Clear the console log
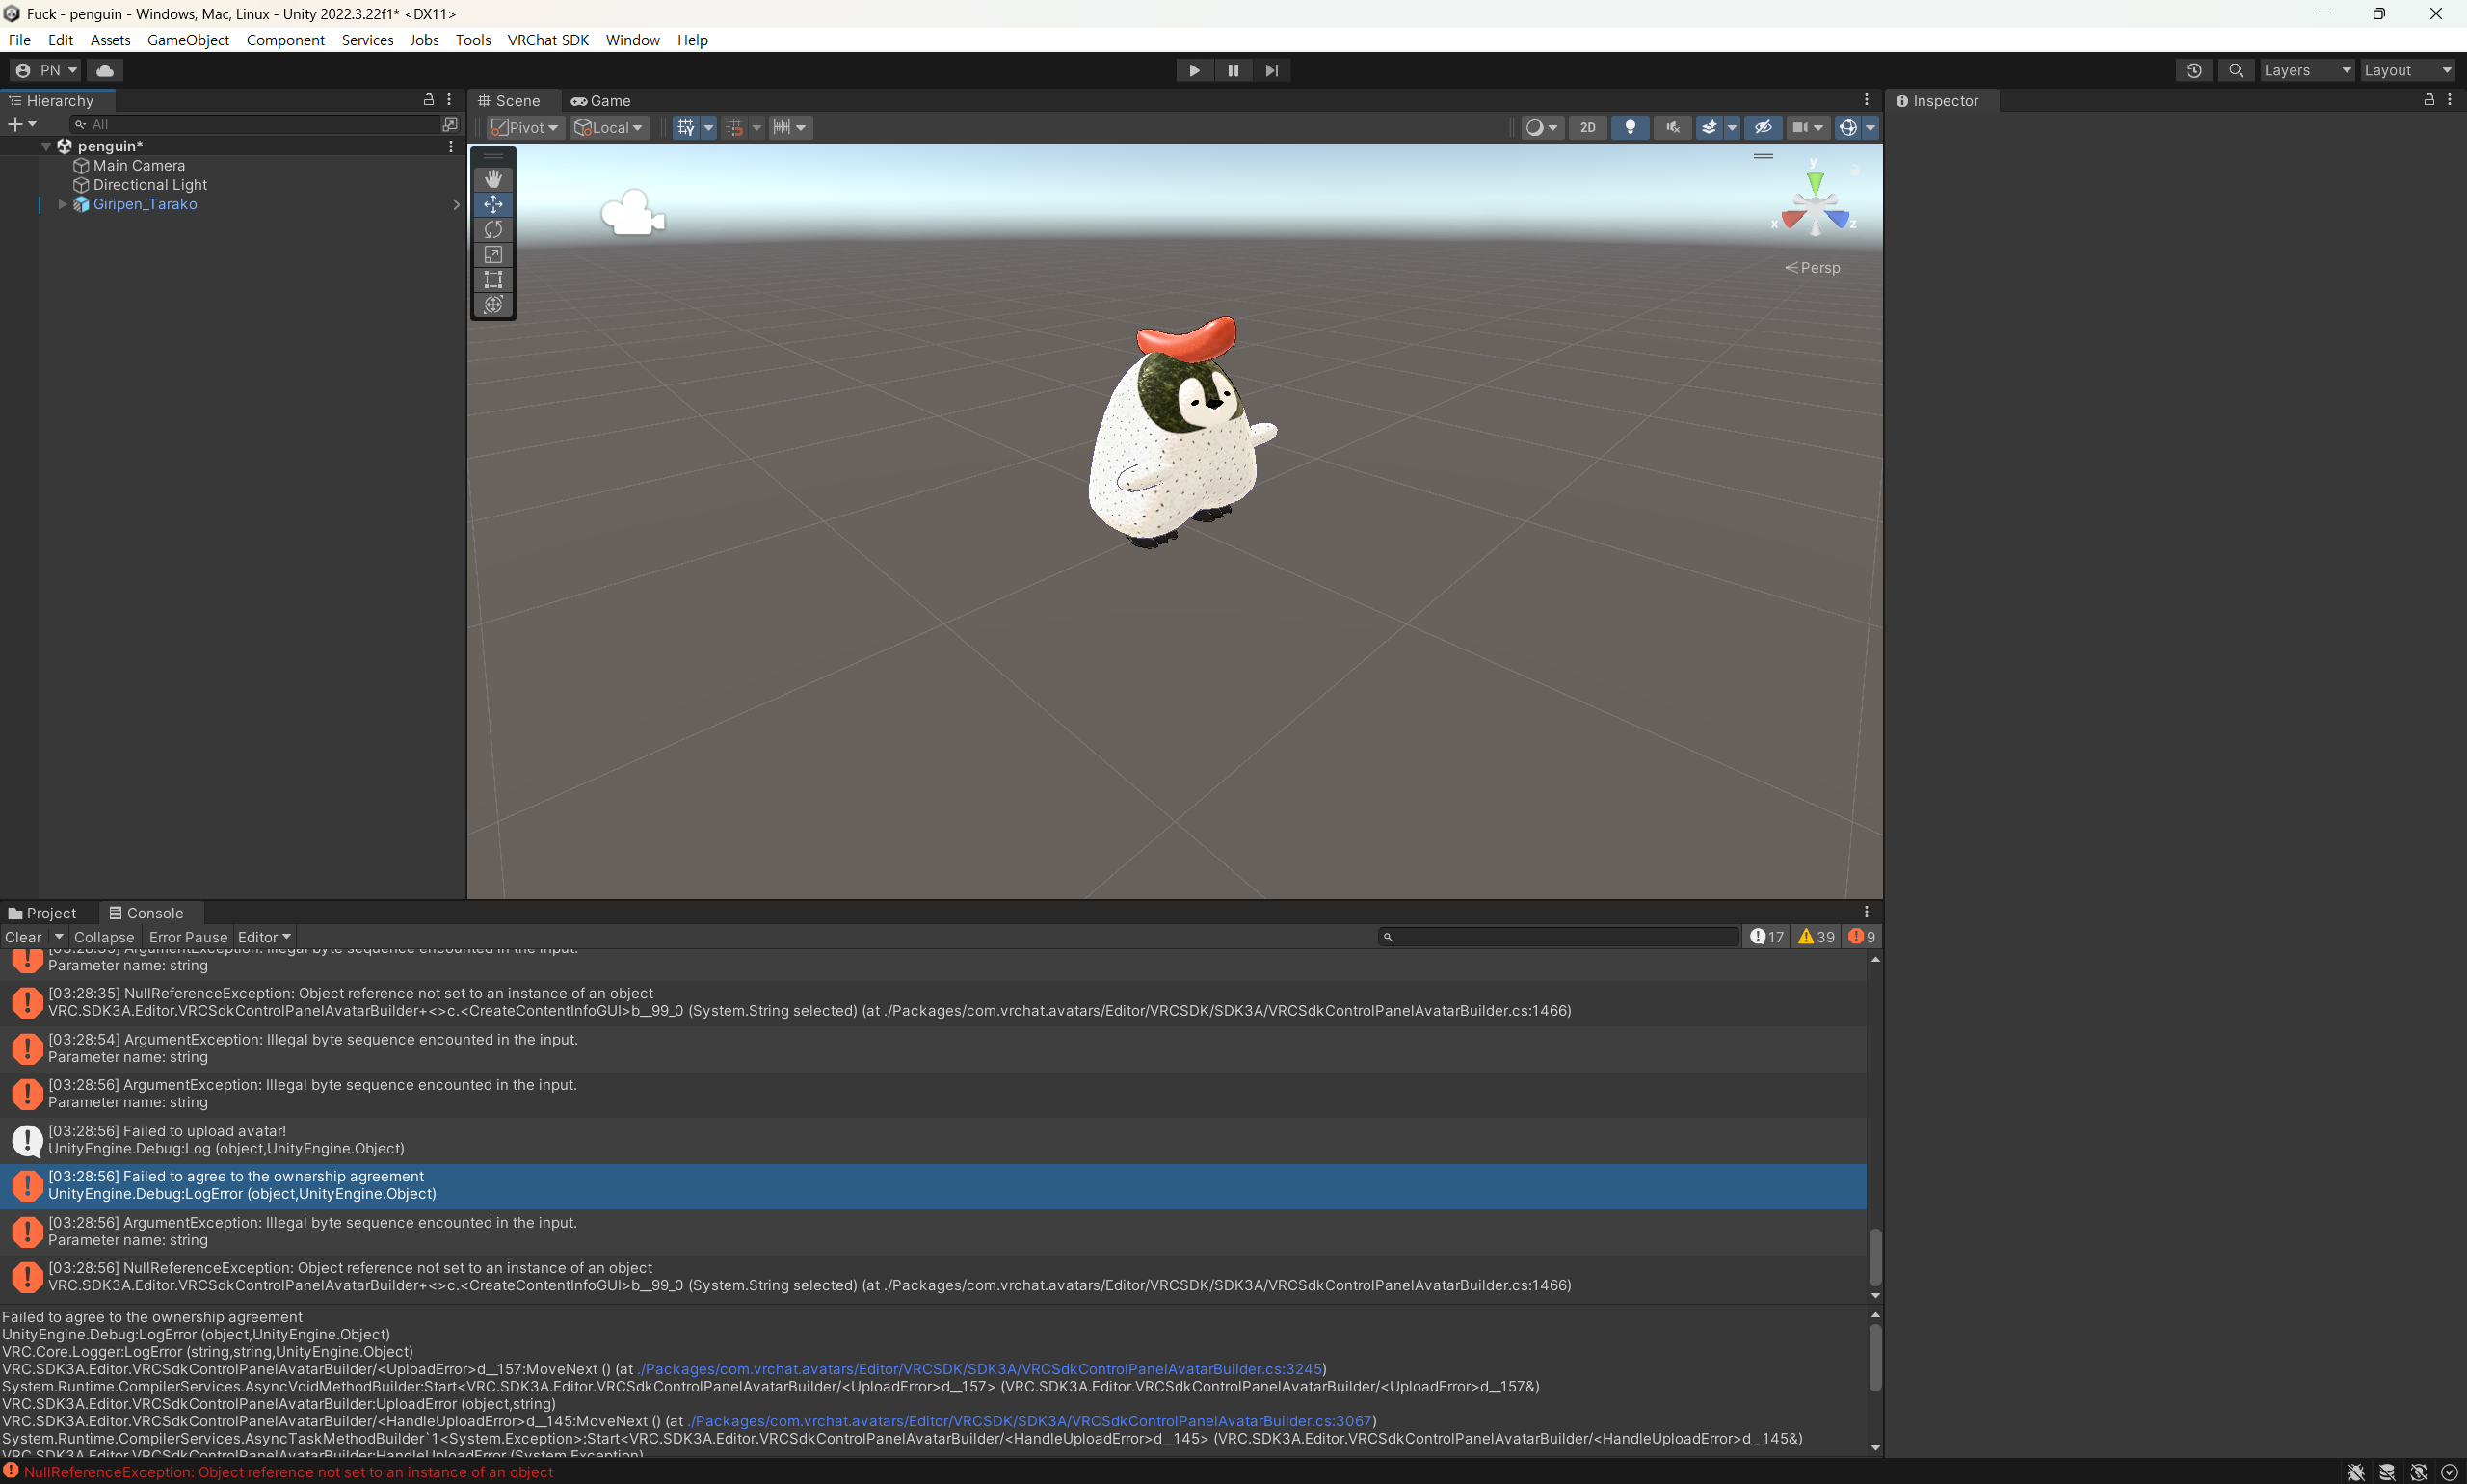The height and width of the screenshot is (1484, 2467). [x=23, y=937]
